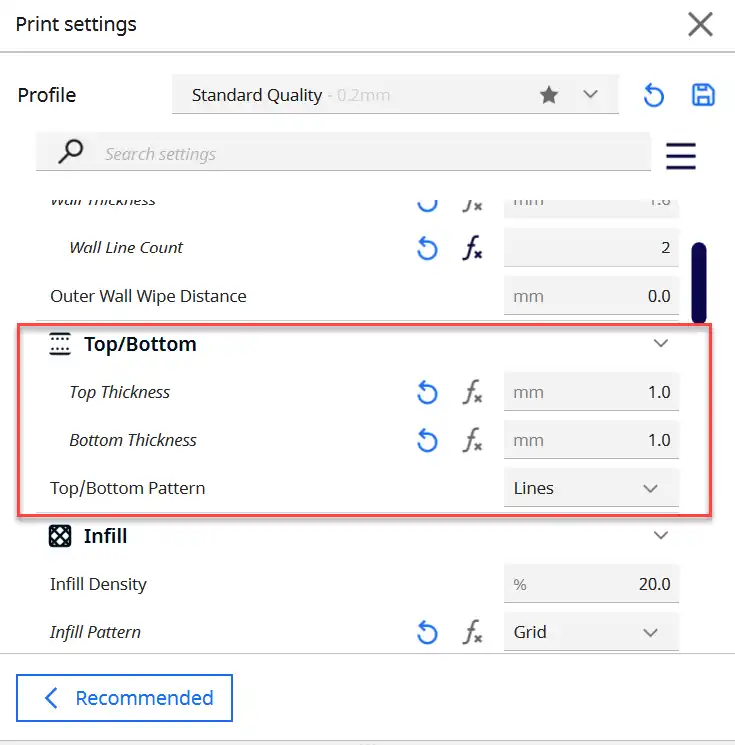Save the profile using the floppy disk icon
This screenshot has height=745, width=735.
703,95
